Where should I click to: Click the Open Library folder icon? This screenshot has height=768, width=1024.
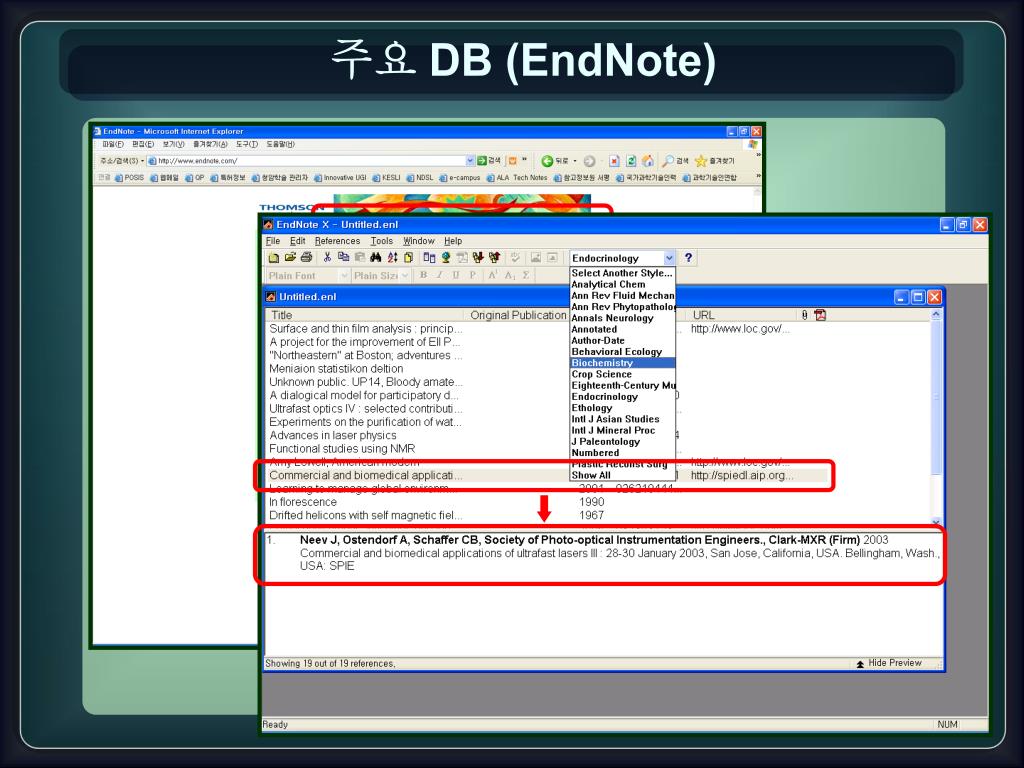point(290,257)
